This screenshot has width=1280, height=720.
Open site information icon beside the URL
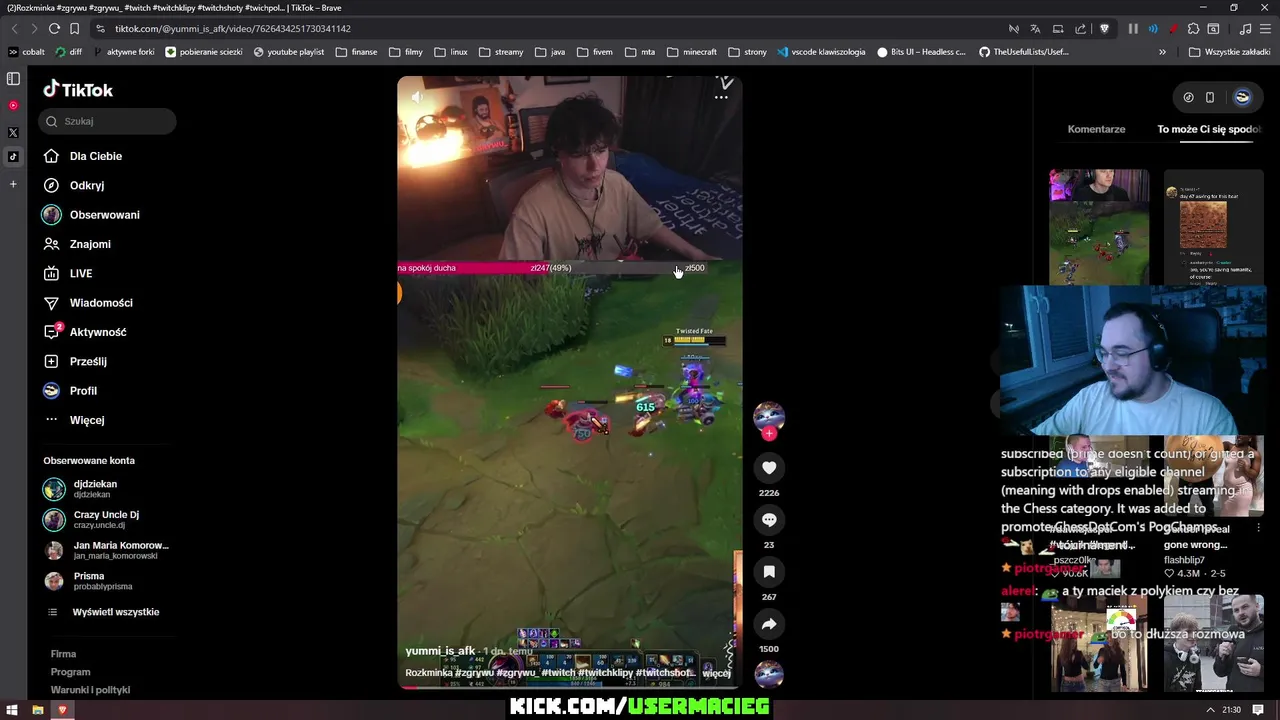[x=100, y=29]
